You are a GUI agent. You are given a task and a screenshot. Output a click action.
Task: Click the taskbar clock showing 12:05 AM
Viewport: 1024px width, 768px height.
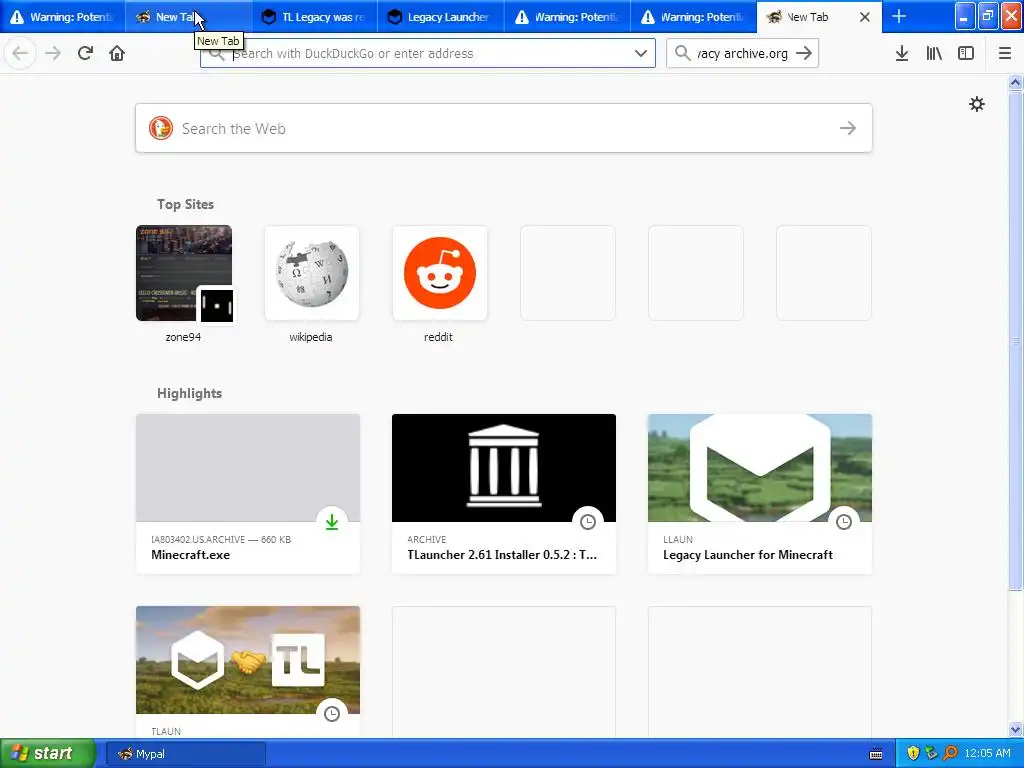click(x=987, y=754)
